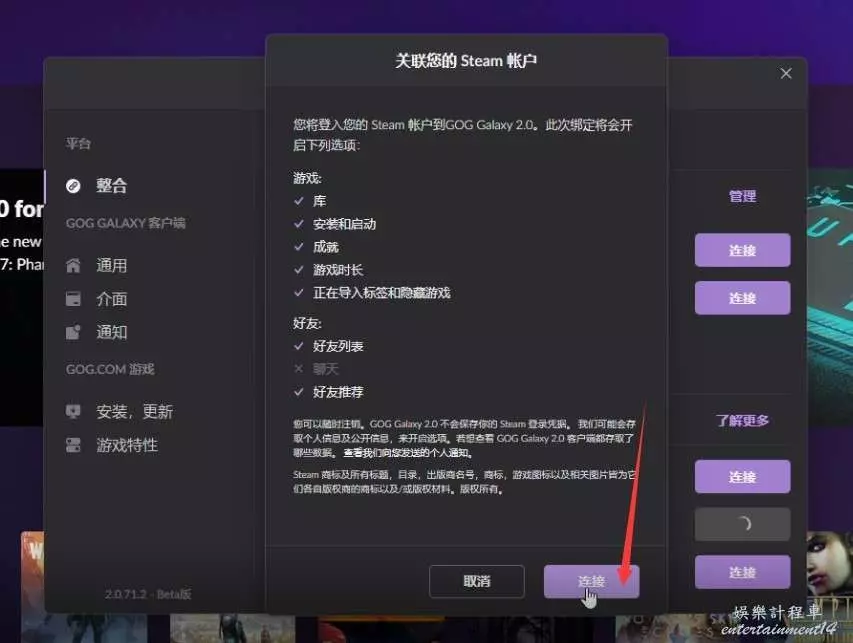This screenshot has height=643, width=853.
Task: Click the 整合 link icon in sidebar
Action: point(73,186)
